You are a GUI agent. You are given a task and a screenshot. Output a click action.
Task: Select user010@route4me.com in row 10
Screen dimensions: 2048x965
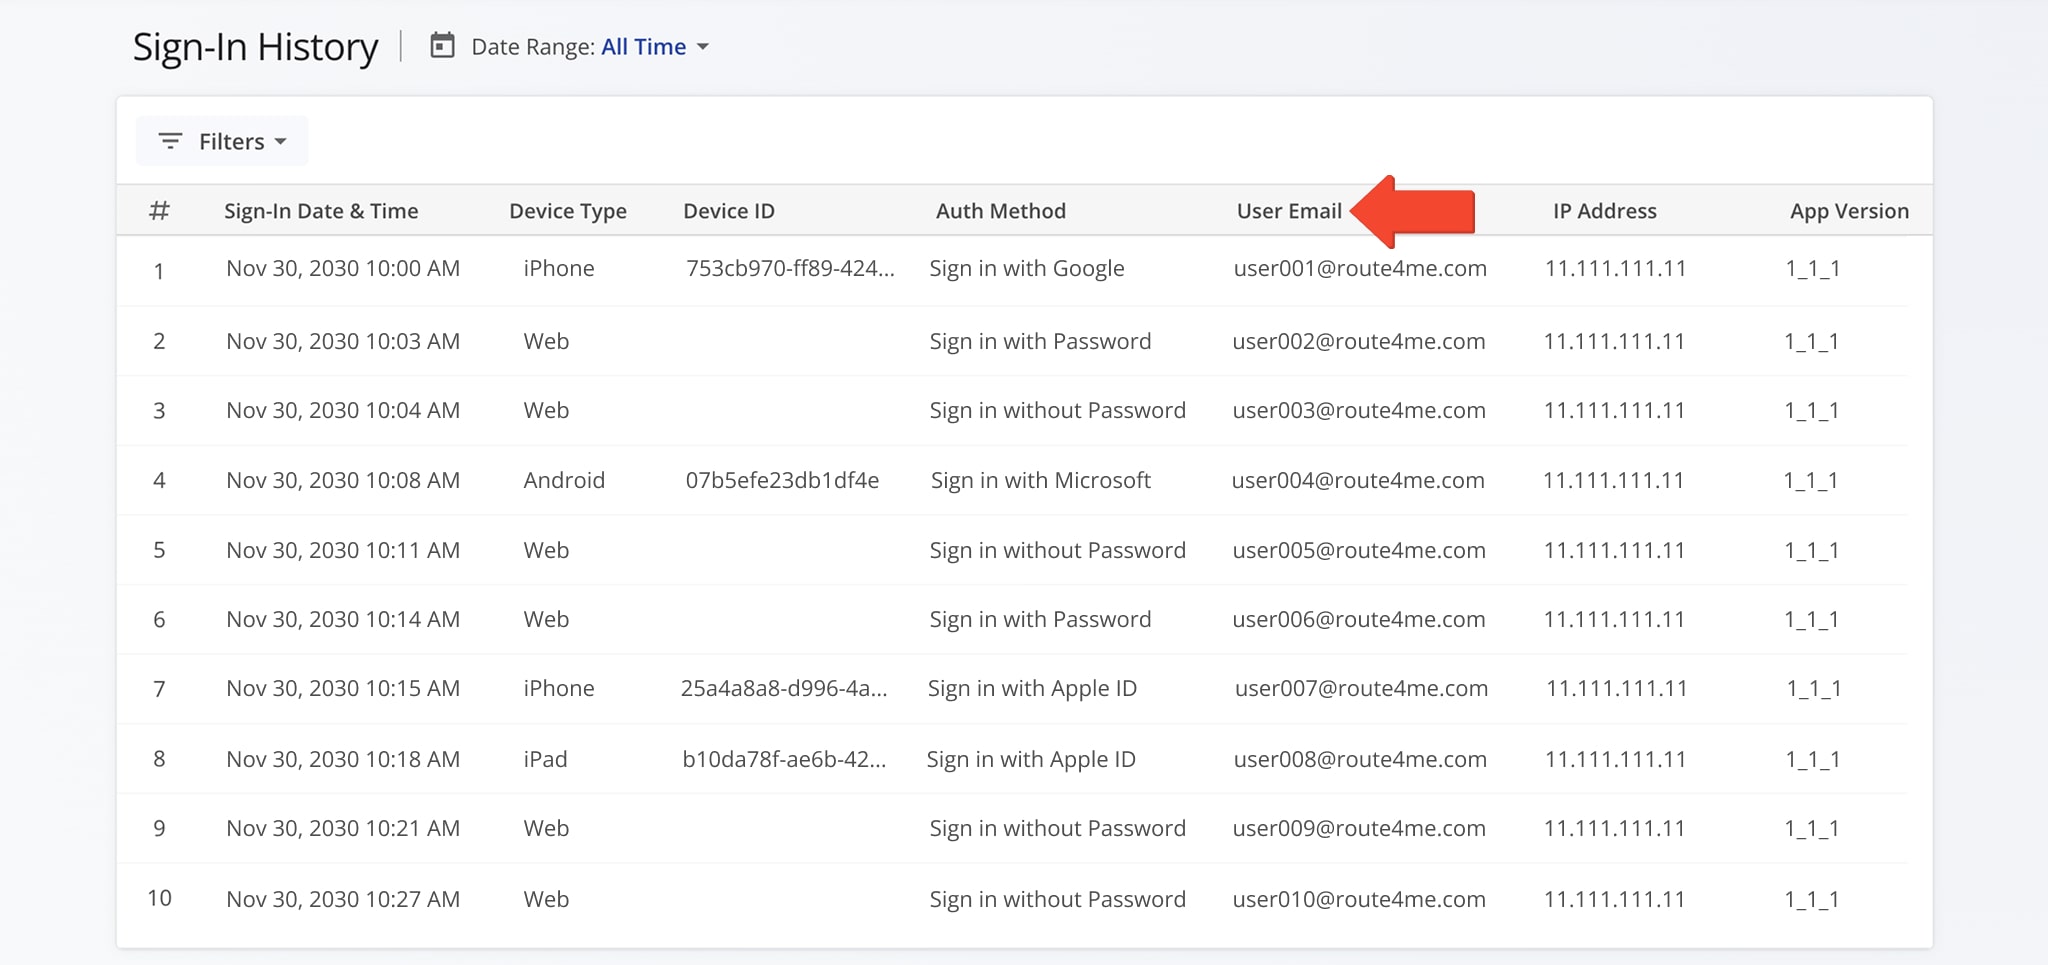pos(1360,899)
